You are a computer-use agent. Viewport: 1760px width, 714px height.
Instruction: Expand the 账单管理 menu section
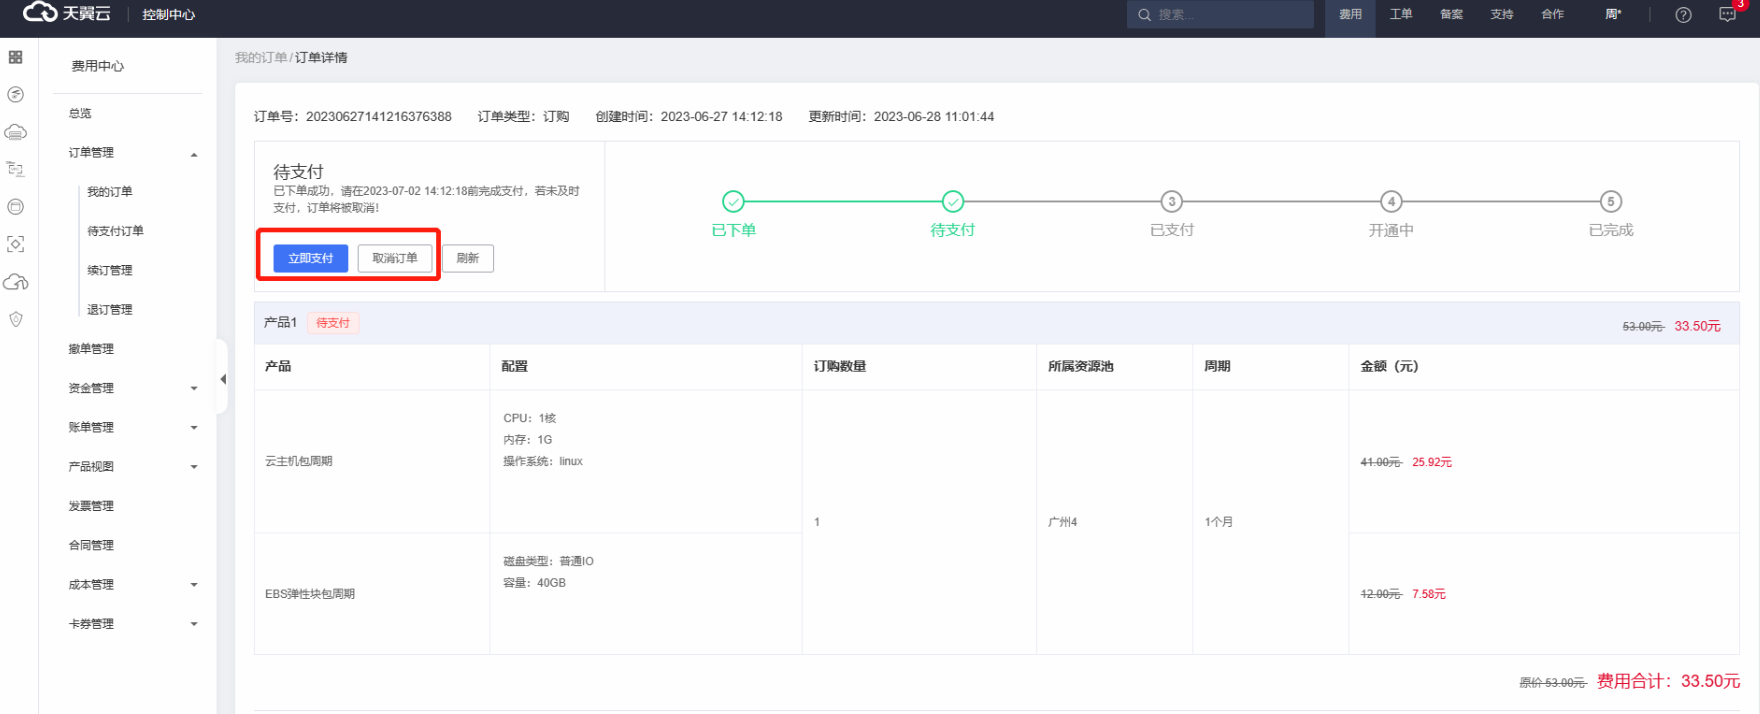pyautogui.click(x=194, y=428)
